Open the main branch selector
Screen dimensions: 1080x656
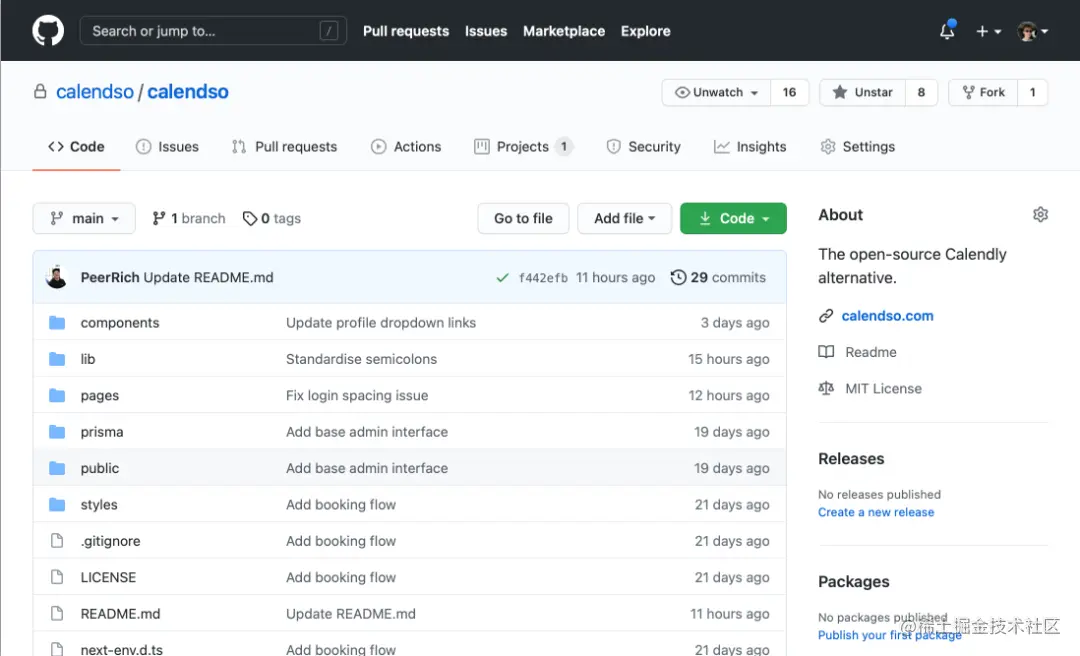pyautogui.click(x=84, y=218)
